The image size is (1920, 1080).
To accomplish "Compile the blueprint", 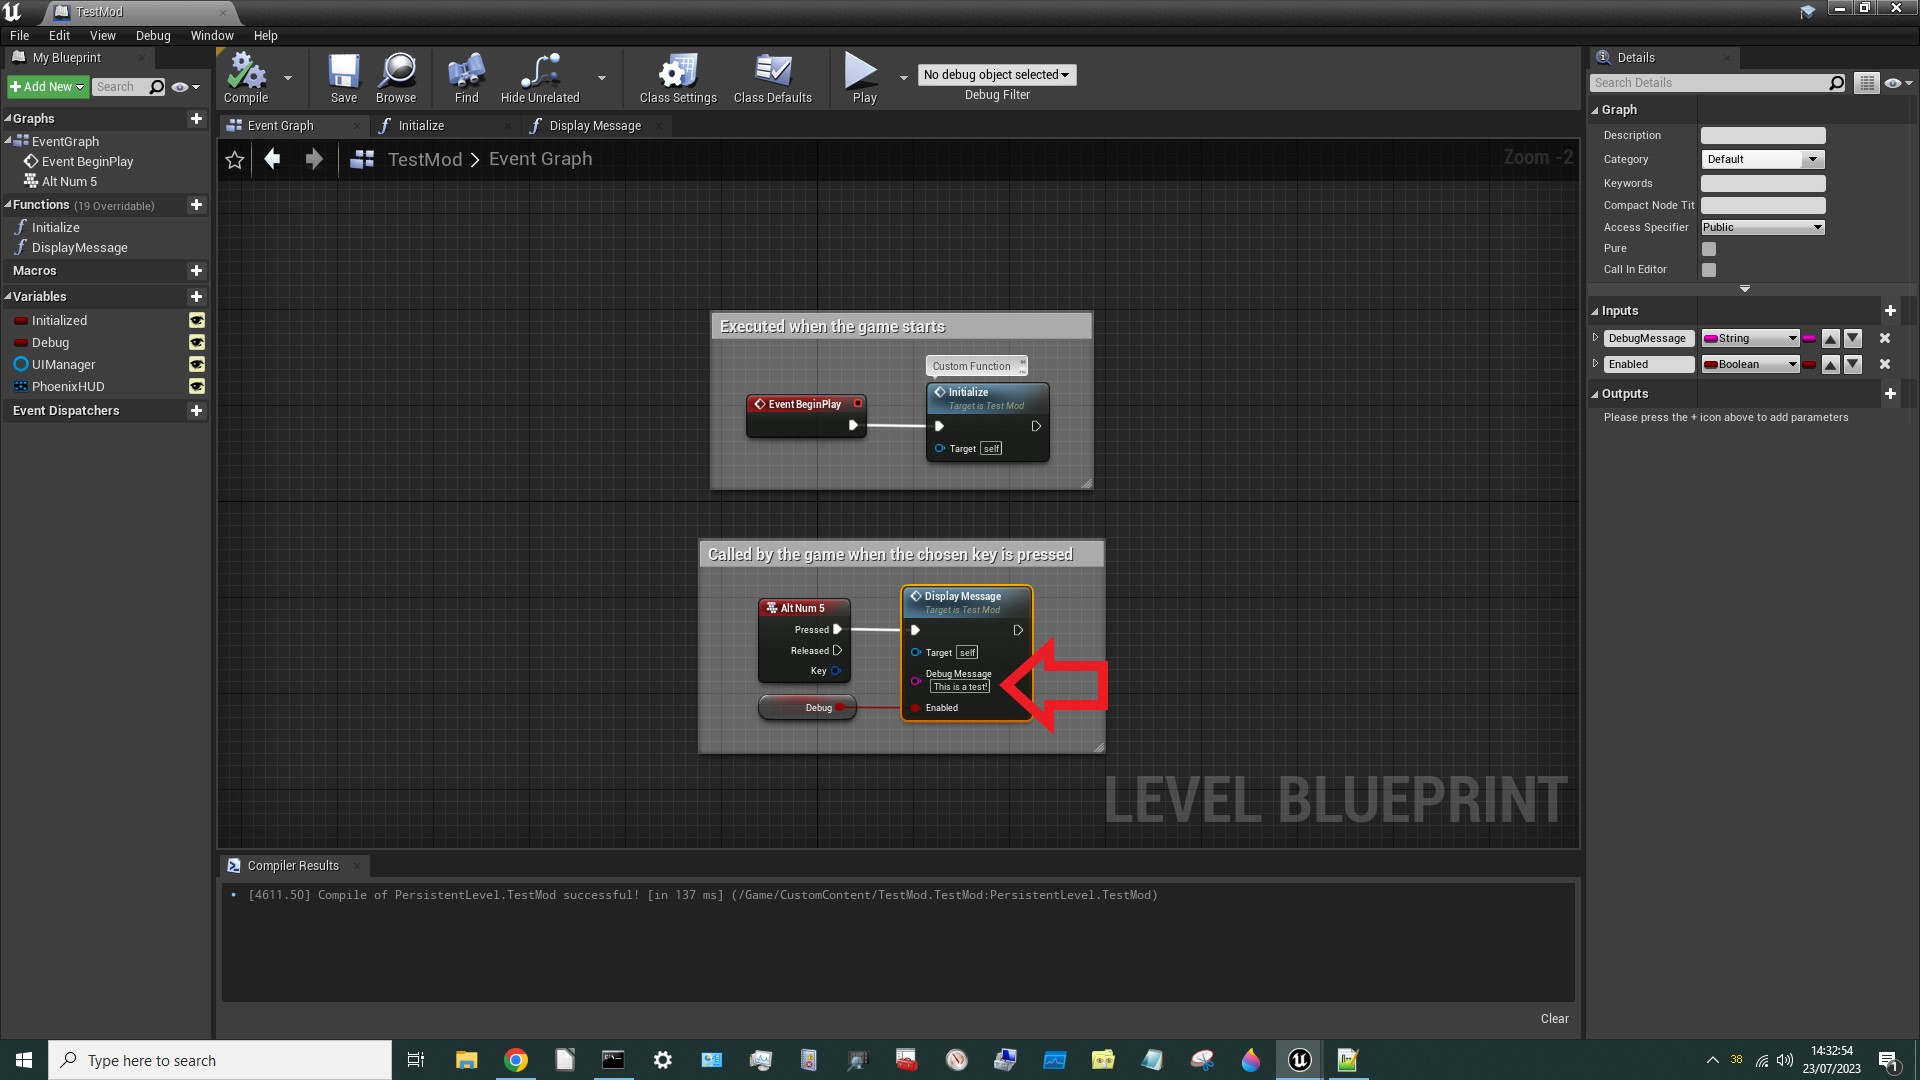I will [x=246, y=78].
